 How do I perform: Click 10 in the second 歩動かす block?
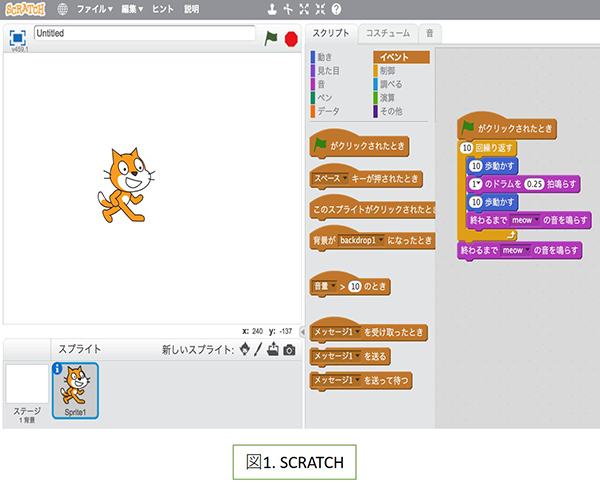click(x=476, y=202)
